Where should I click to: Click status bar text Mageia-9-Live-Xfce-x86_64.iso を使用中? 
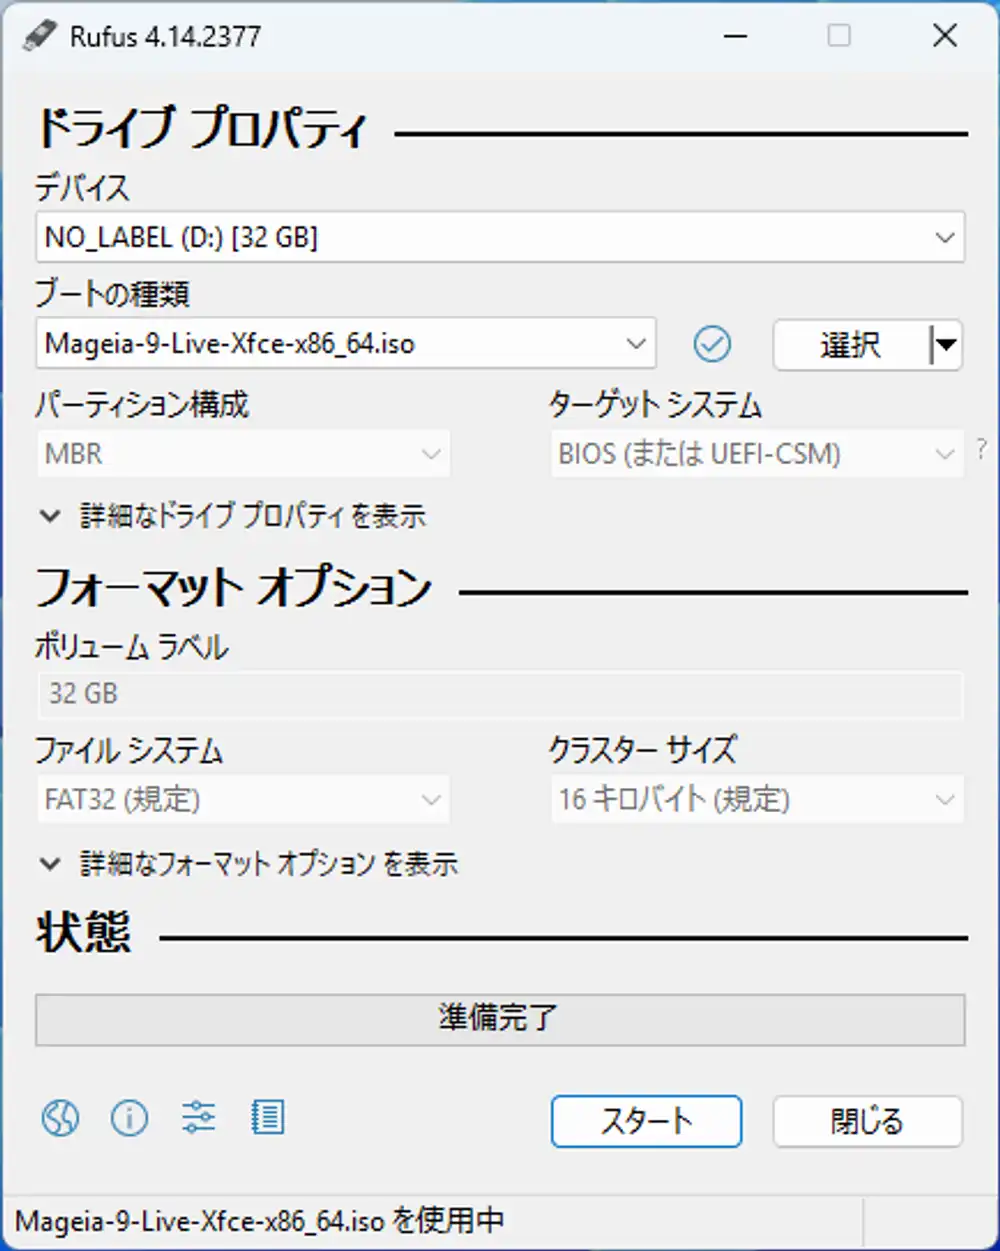pos(260,1221)
